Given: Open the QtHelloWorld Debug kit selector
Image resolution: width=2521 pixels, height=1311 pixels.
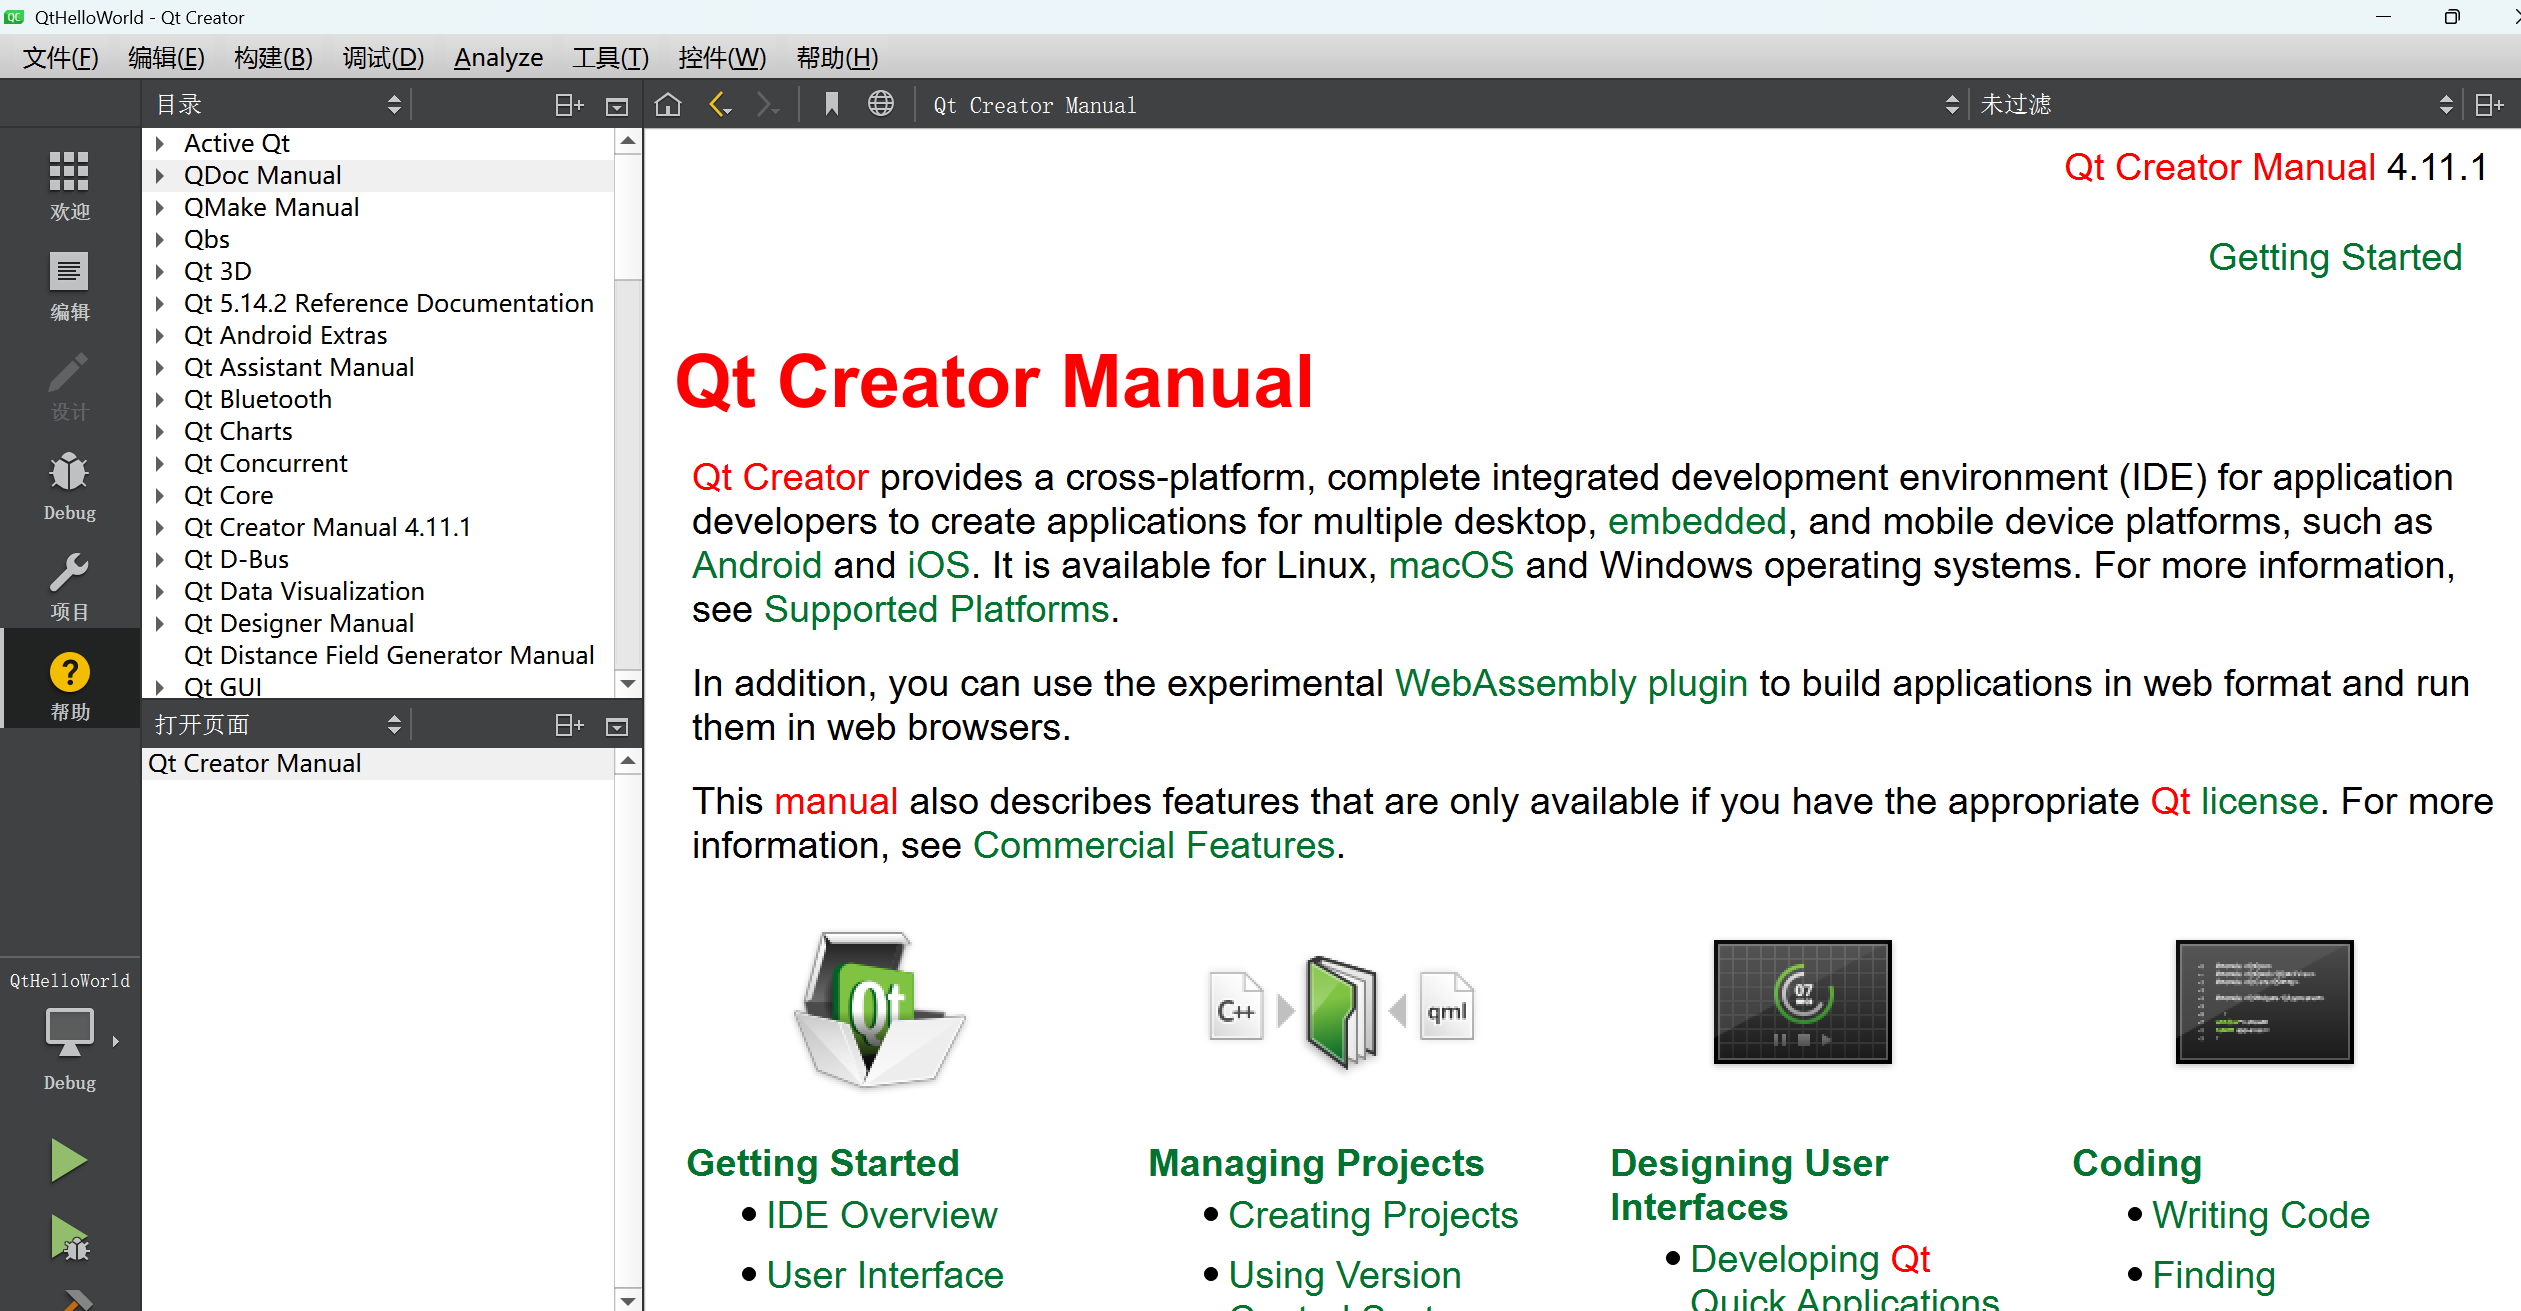Looking at the screenshot, I should 69,1031.
